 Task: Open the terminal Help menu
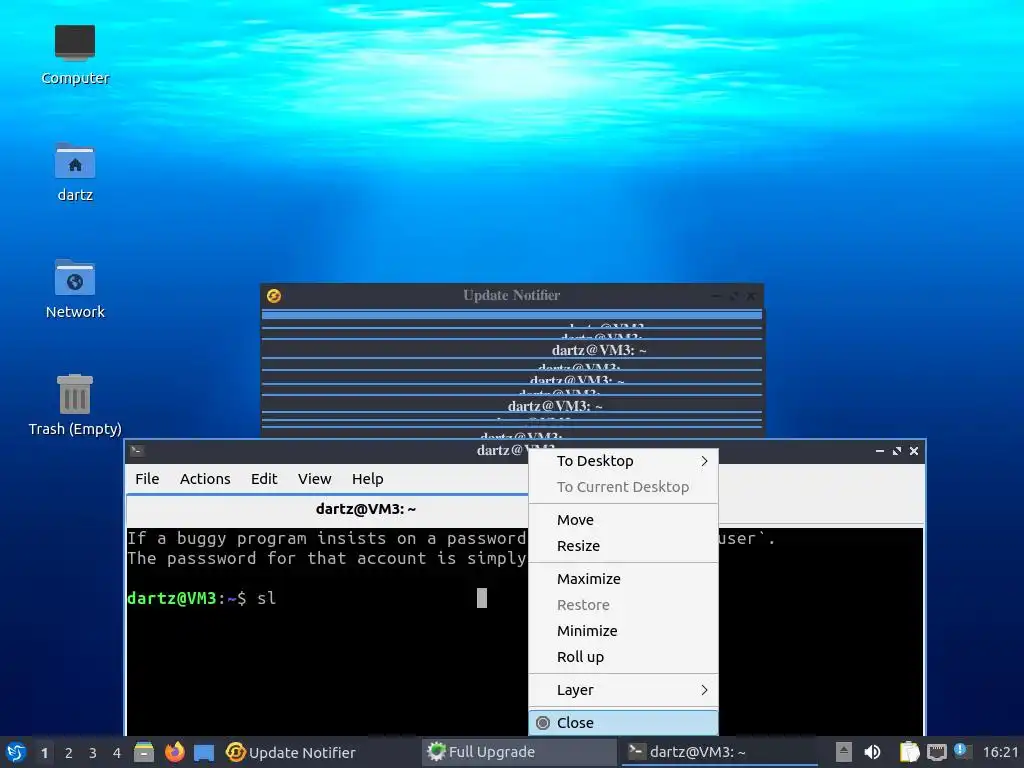368,479
